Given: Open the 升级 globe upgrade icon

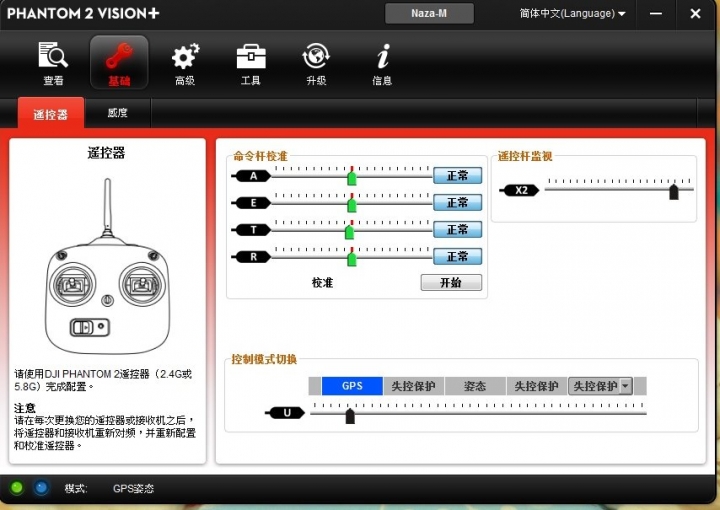Looking at the screenshot, I should click(316, 63).
